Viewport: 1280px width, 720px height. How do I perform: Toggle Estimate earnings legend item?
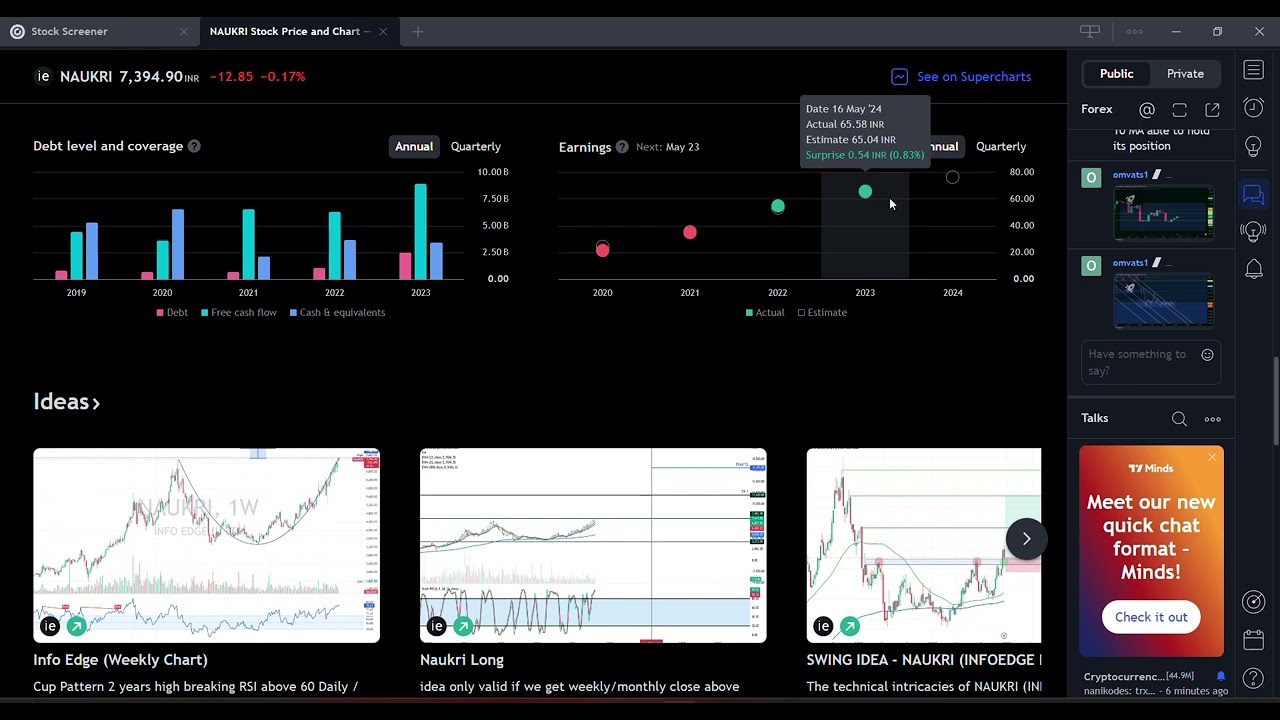(x=822, y=312)
